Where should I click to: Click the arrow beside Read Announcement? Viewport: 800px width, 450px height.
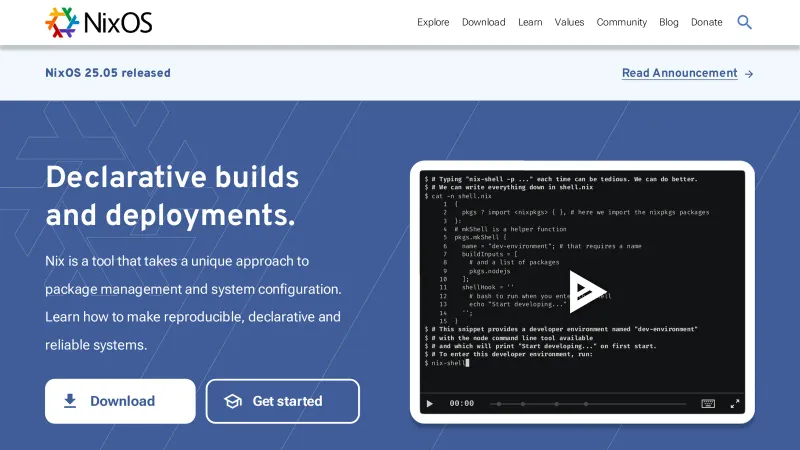coord(749,73)
